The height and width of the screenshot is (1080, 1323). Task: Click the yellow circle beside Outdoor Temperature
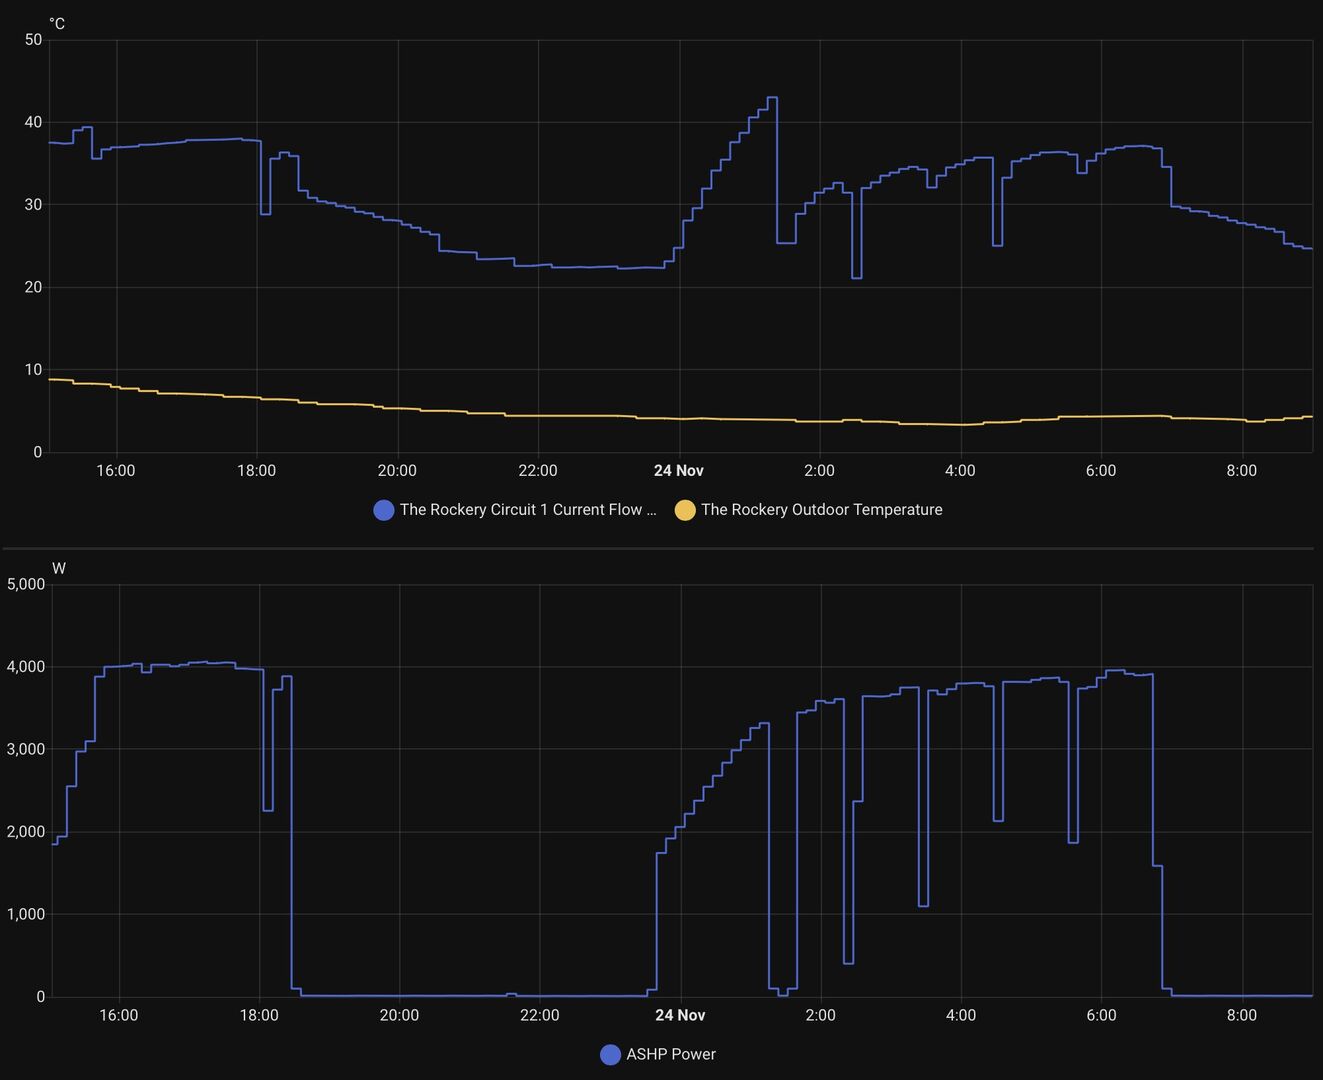685,510
